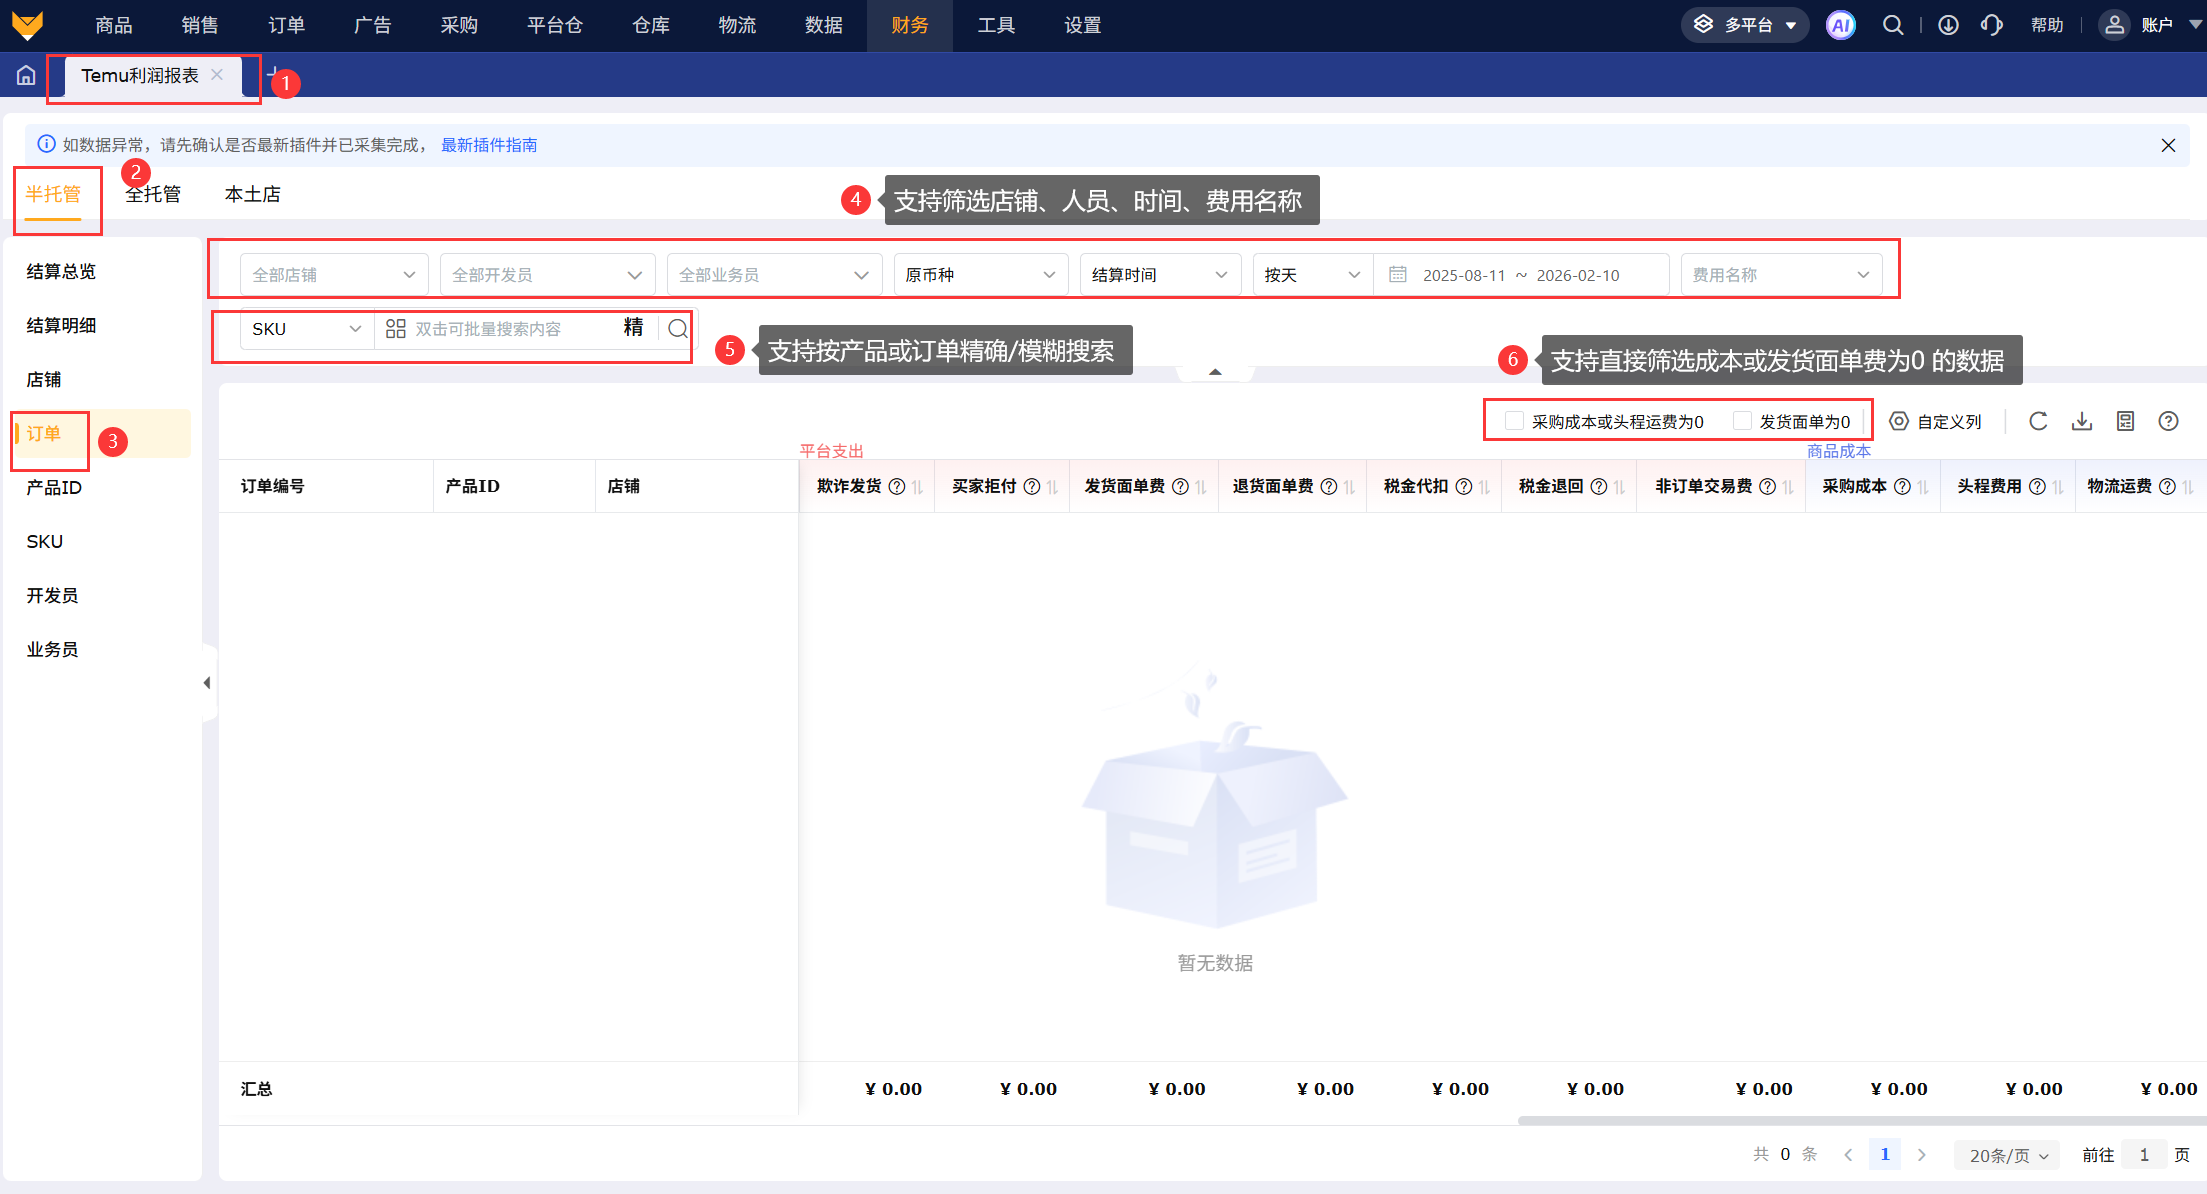This screenshot has width=2207, height=1194.
Task: Open the 20条/页 page size selector
Action: 2007,1155
